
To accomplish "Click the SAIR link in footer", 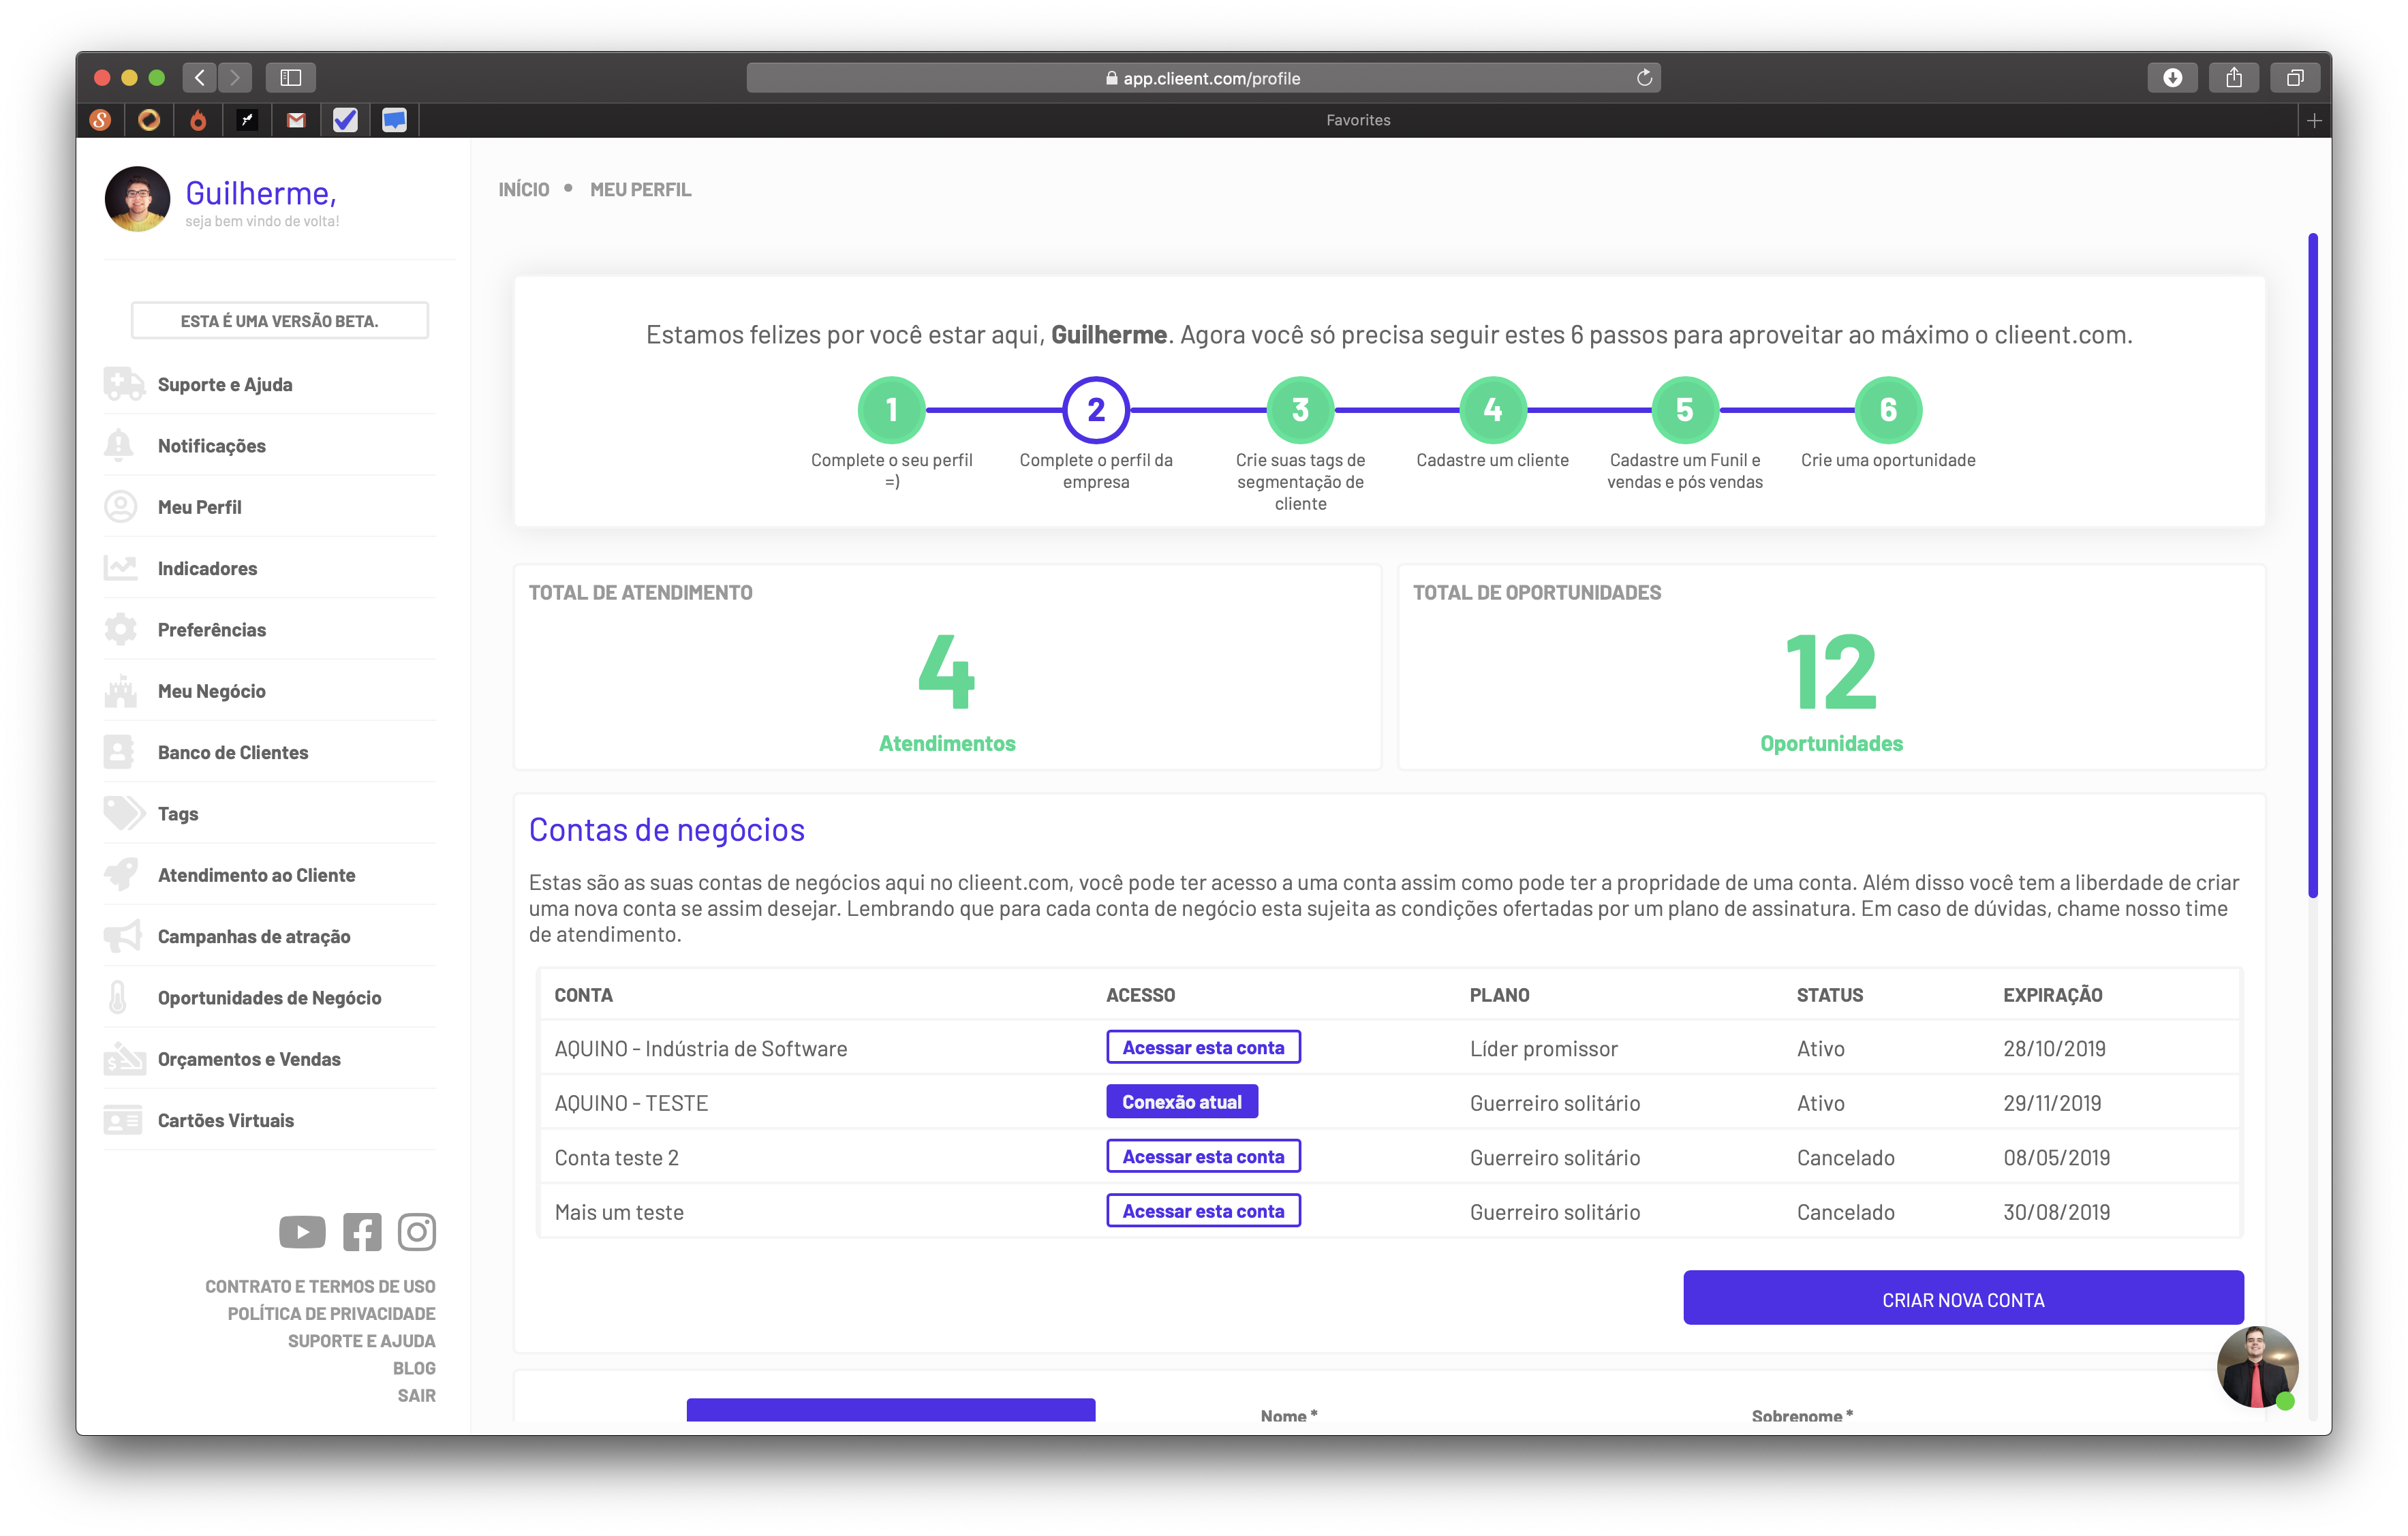I will [x=416, y=1395].
